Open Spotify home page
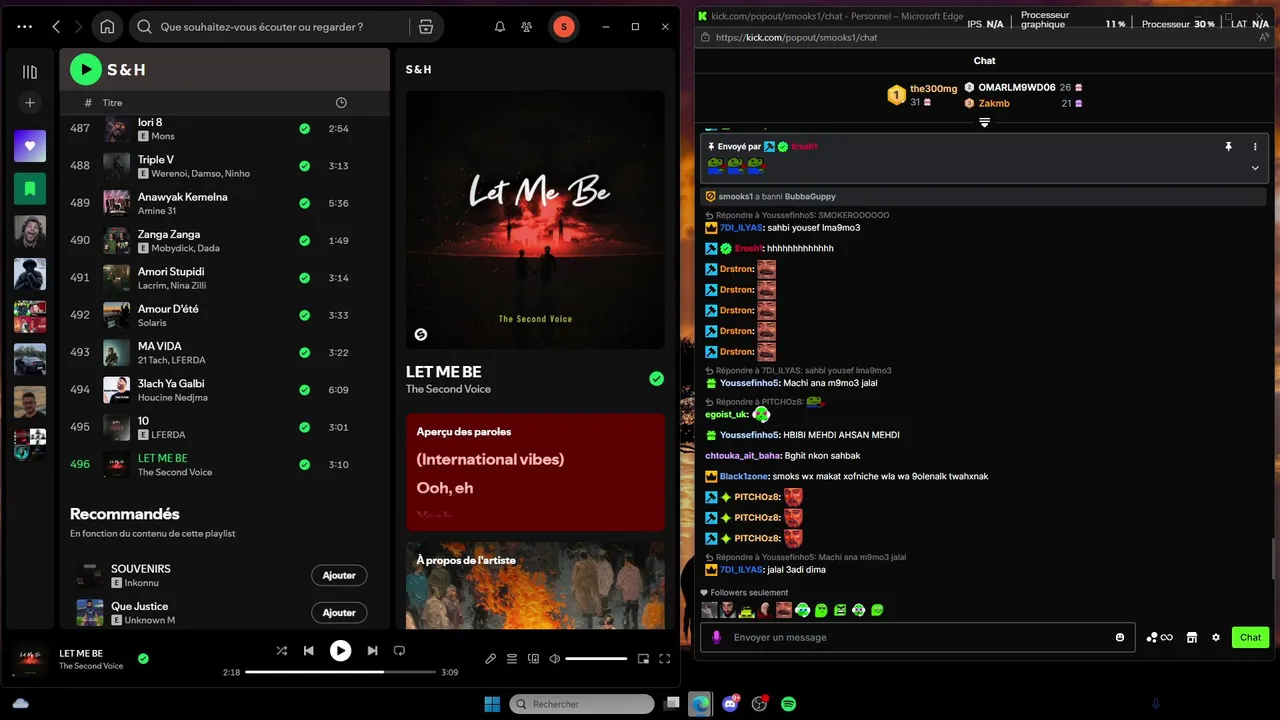Screen dimensions: 1280x720 point(107,27)
